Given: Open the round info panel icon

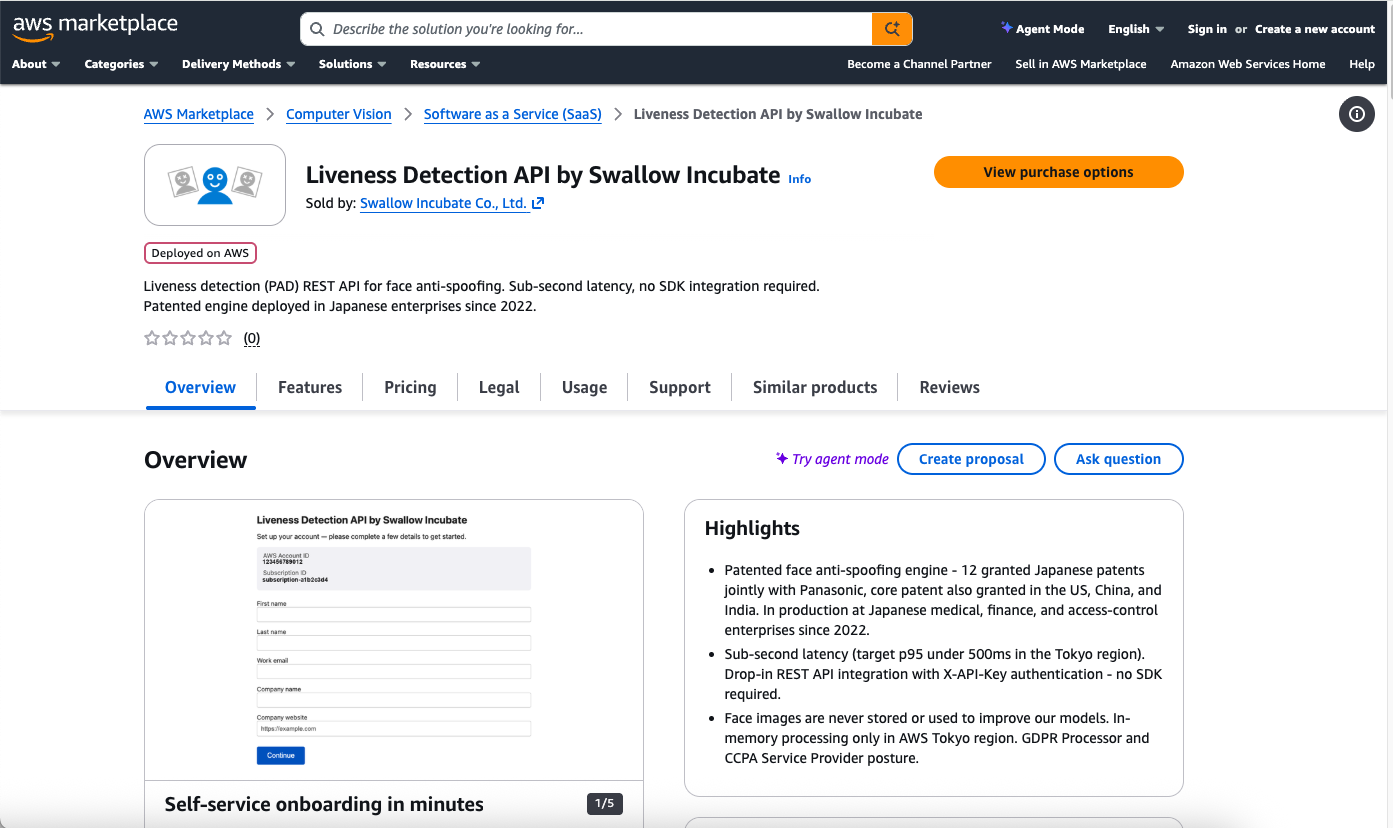Looking at the screenshot, I should click(x=1357, y=114).
